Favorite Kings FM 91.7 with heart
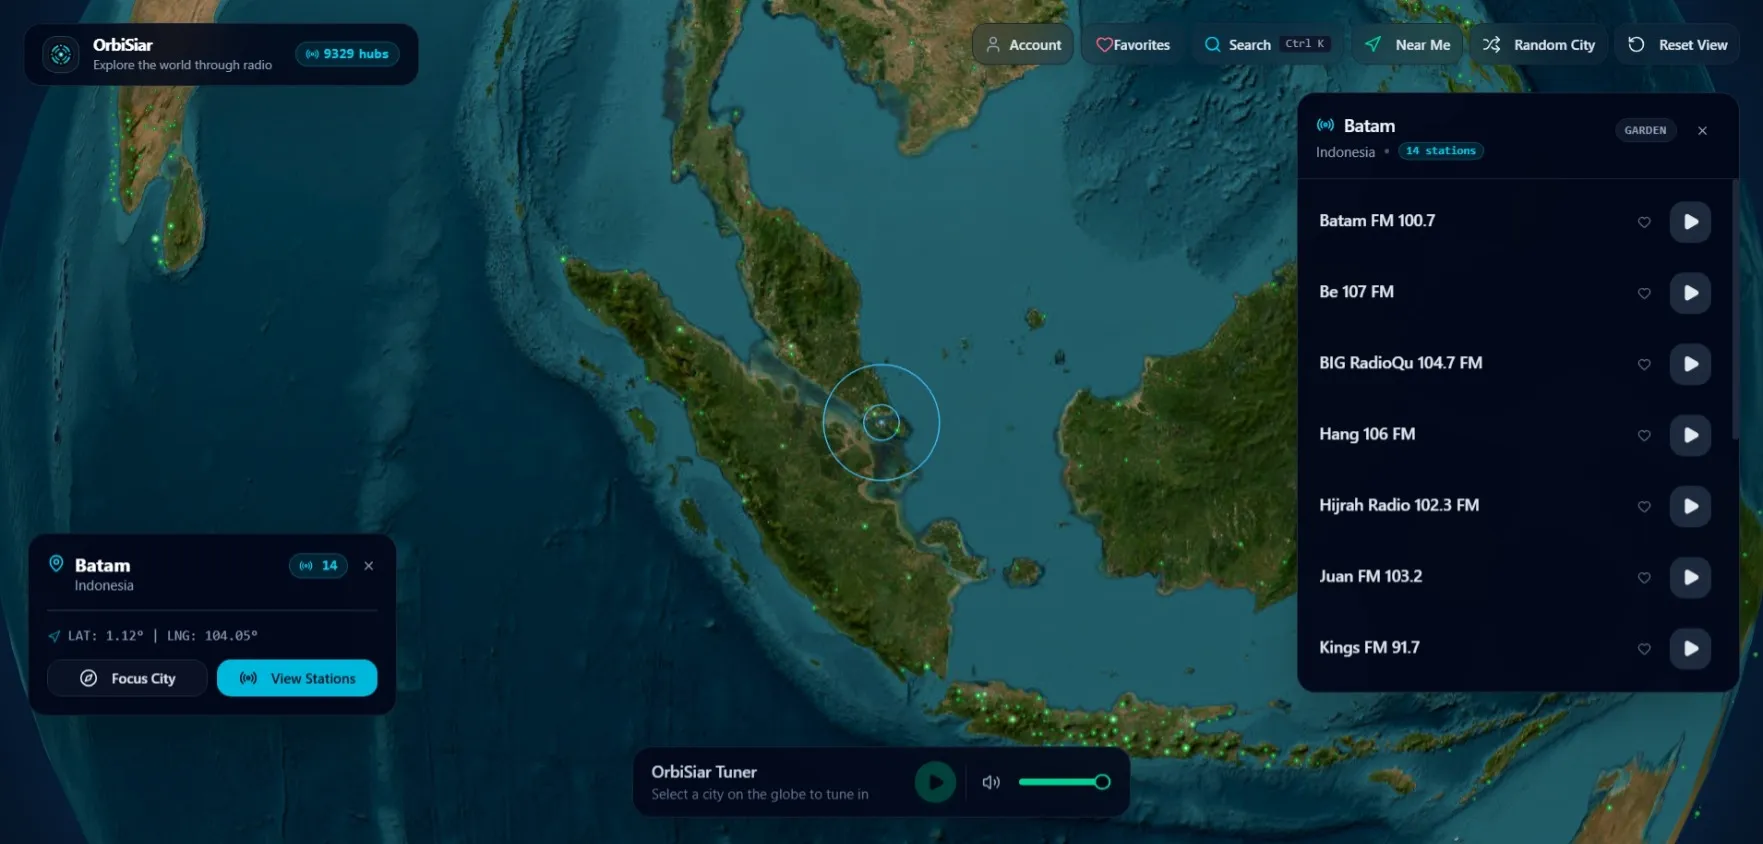Viewport: 1763px width, 844px height. tap(1644, 648)
